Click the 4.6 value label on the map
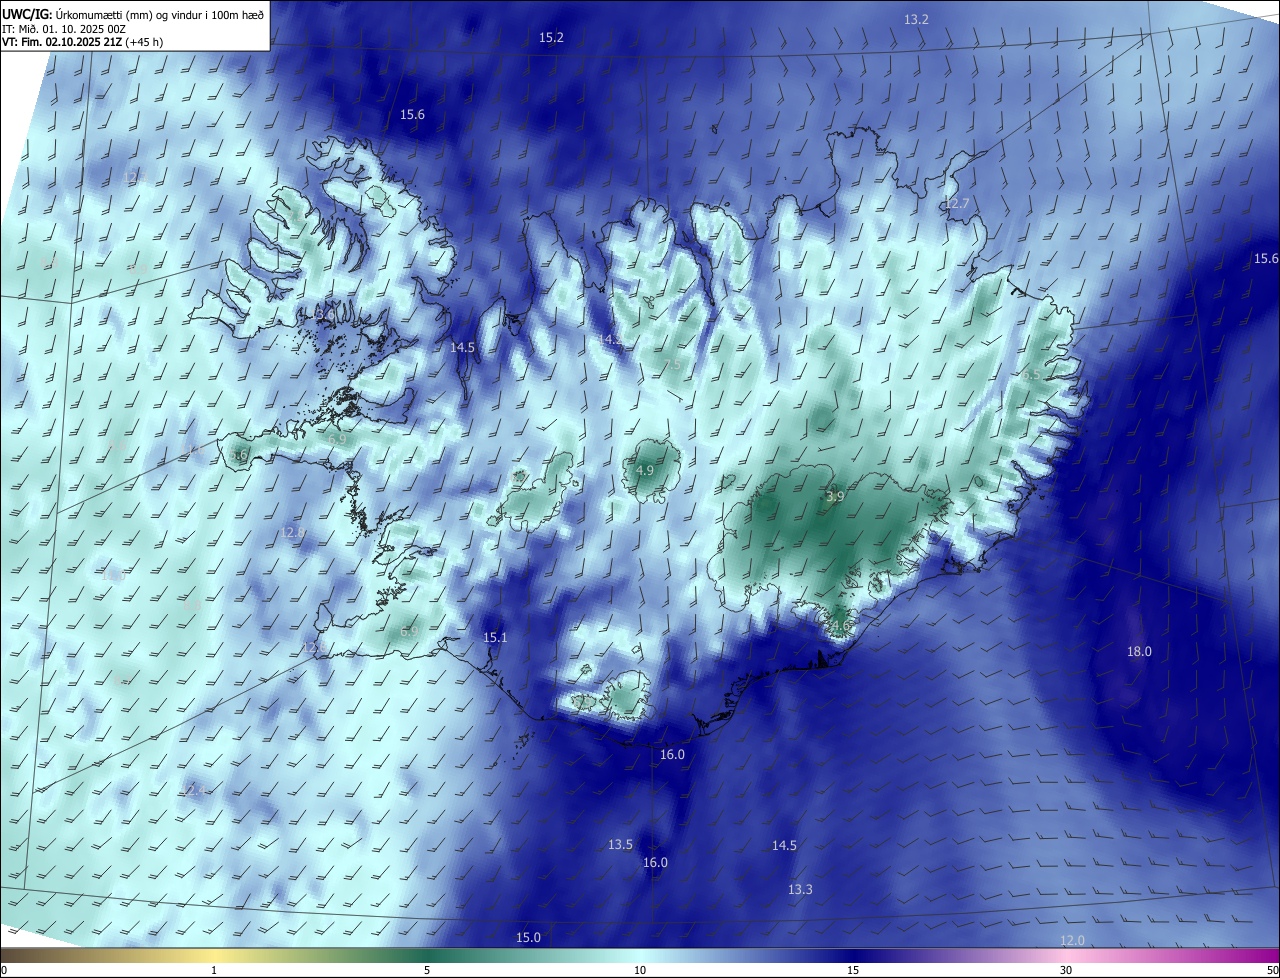Image resolution: width=1280 pixels, height=978 pixels. [x=842, y=625]
